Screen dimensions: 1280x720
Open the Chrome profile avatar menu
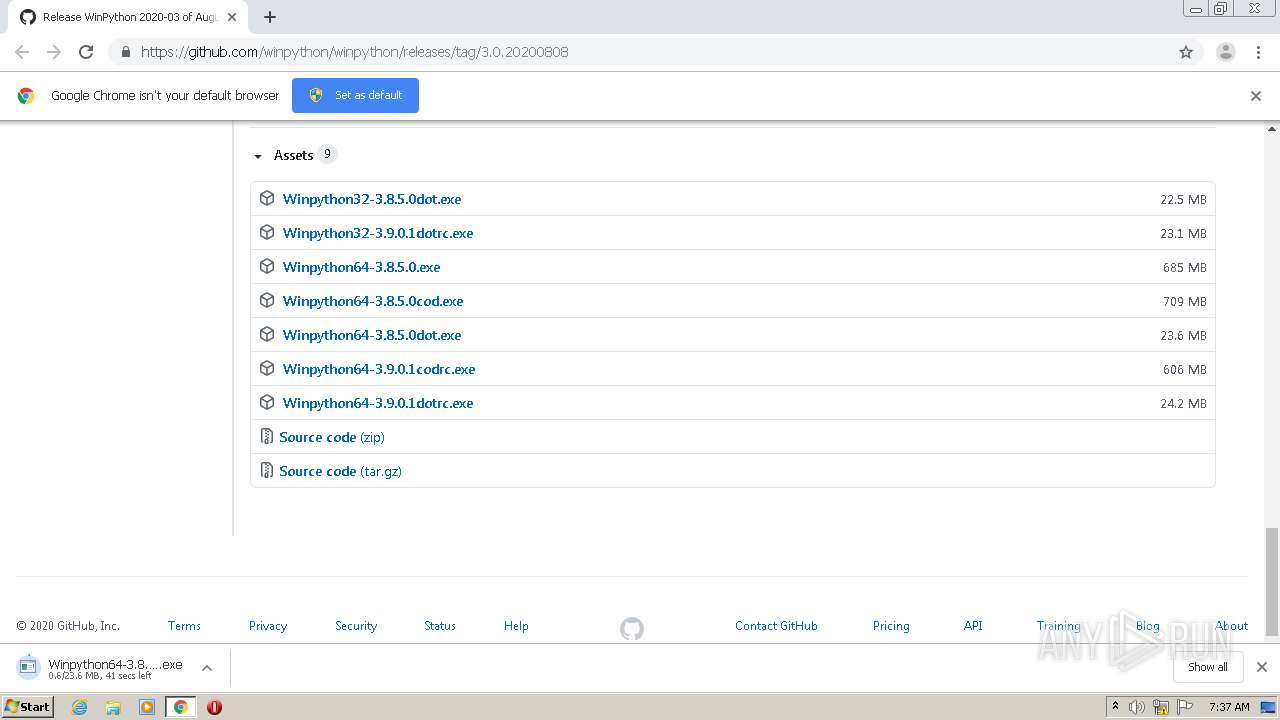point(1226,52)
